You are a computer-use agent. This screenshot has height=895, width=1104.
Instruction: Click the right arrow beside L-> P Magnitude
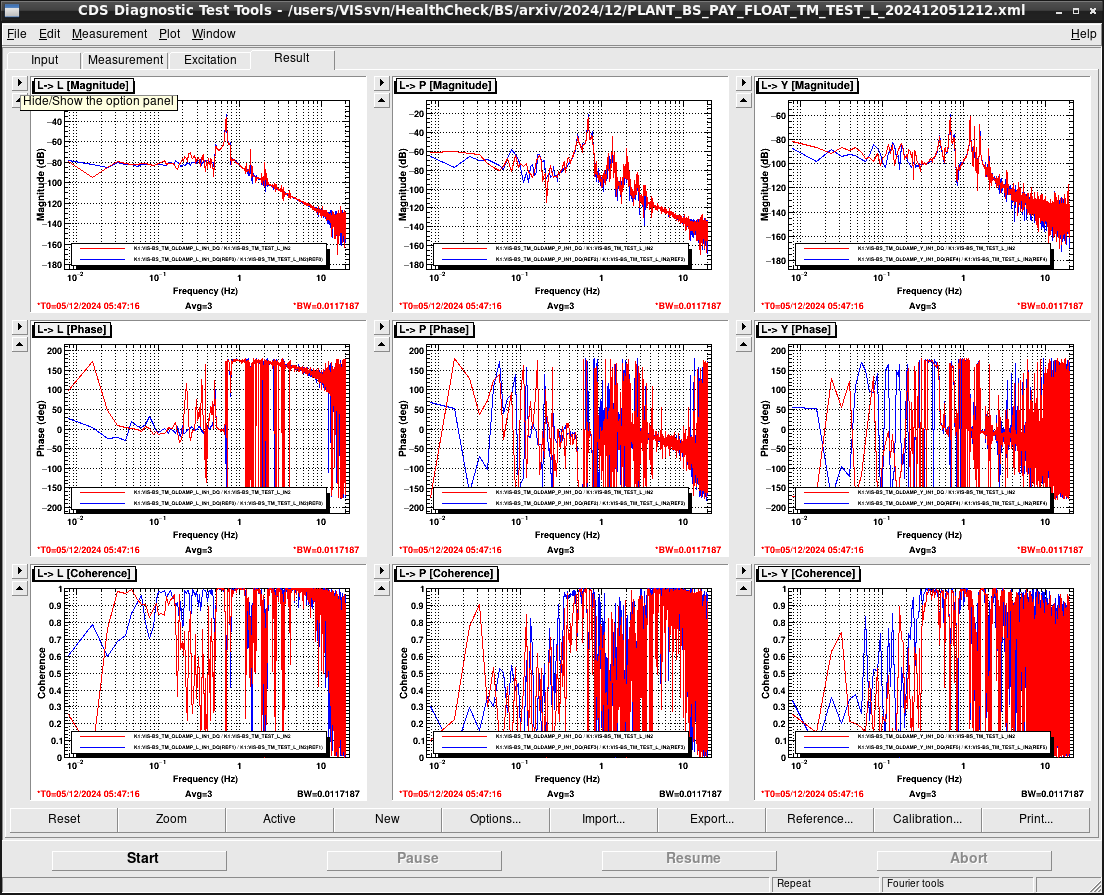click(382, 83)
